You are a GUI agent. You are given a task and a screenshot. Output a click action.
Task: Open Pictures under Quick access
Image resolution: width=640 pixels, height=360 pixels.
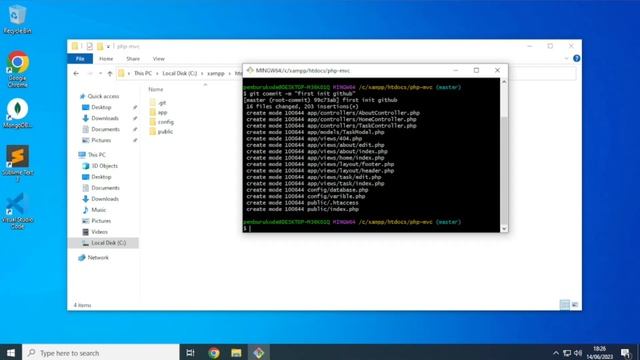tap(101, 140)
